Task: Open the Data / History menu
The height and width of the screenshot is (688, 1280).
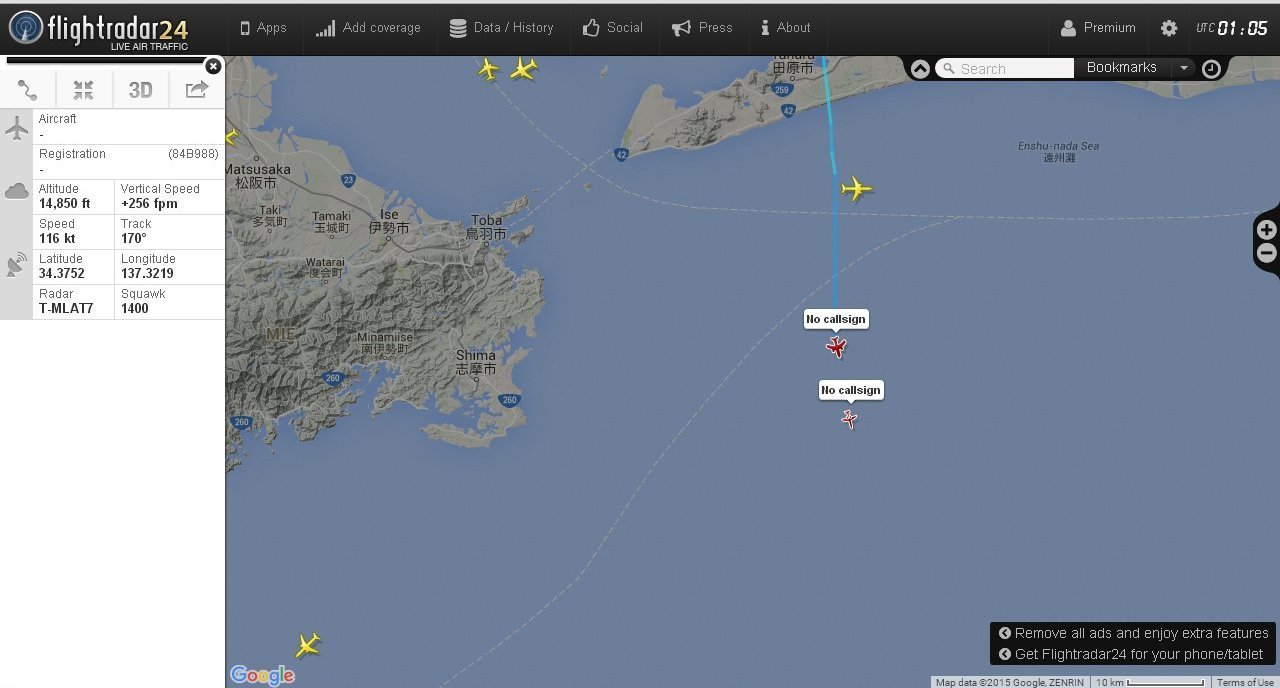Action: click(x=501, y=28)
